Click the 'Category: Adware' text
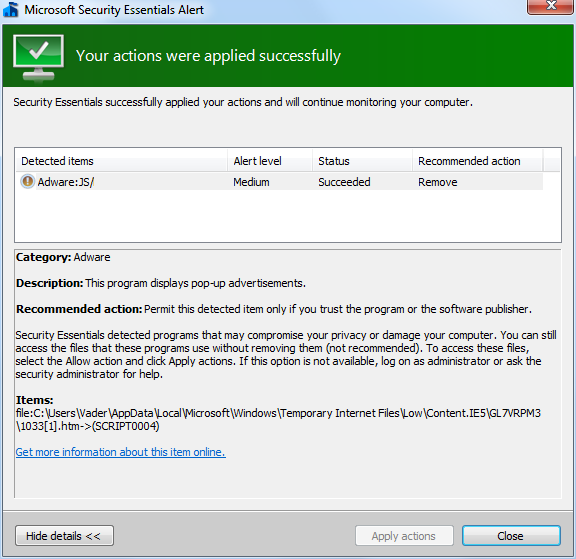576x559 pixels. 63,257
